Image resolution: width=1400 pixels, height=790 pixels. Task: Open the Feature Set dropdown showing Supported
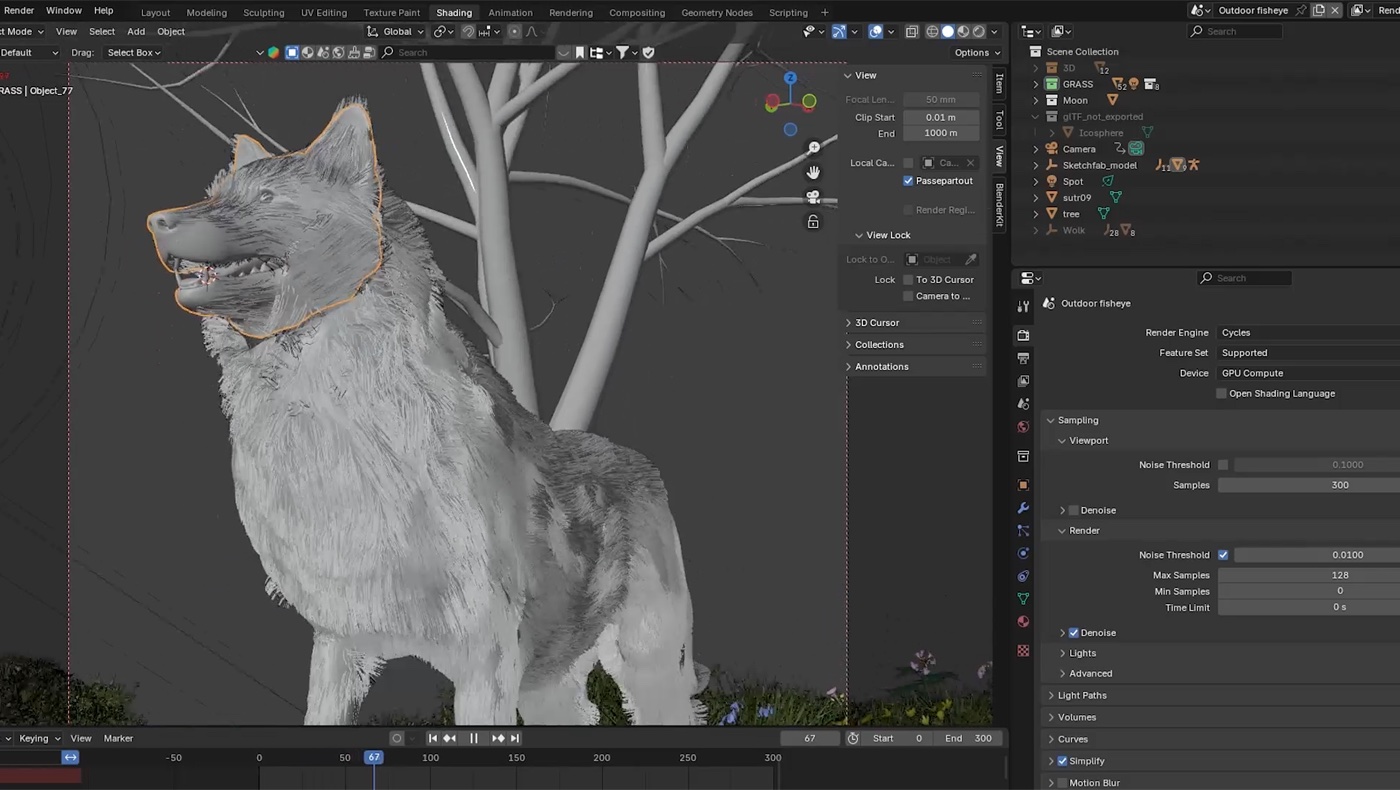click(1308, 353)
